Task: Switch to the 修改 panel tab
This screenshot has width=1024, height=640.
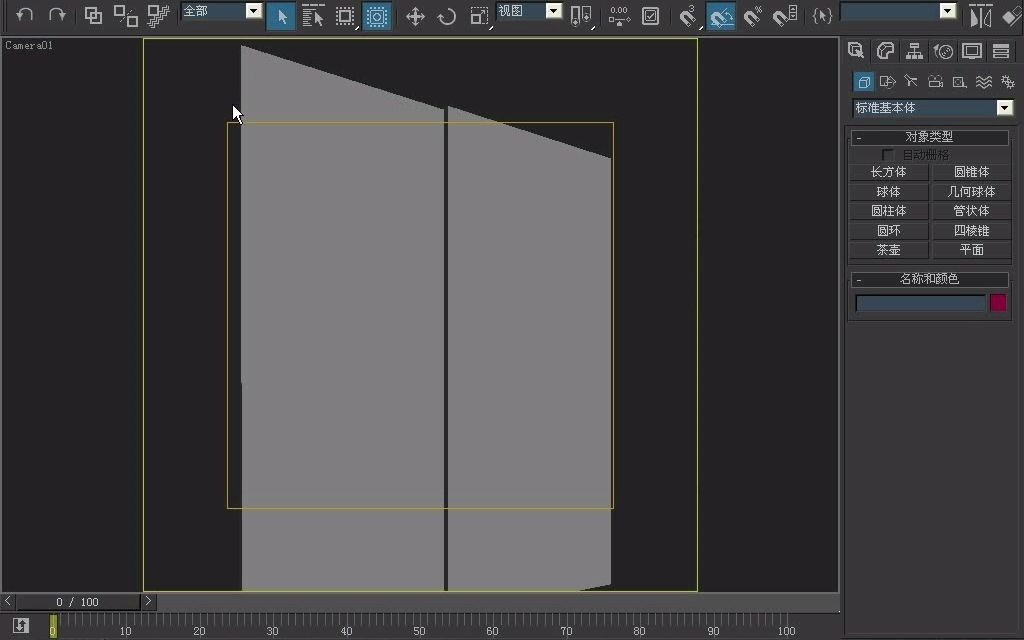Action: pos(885,50)
